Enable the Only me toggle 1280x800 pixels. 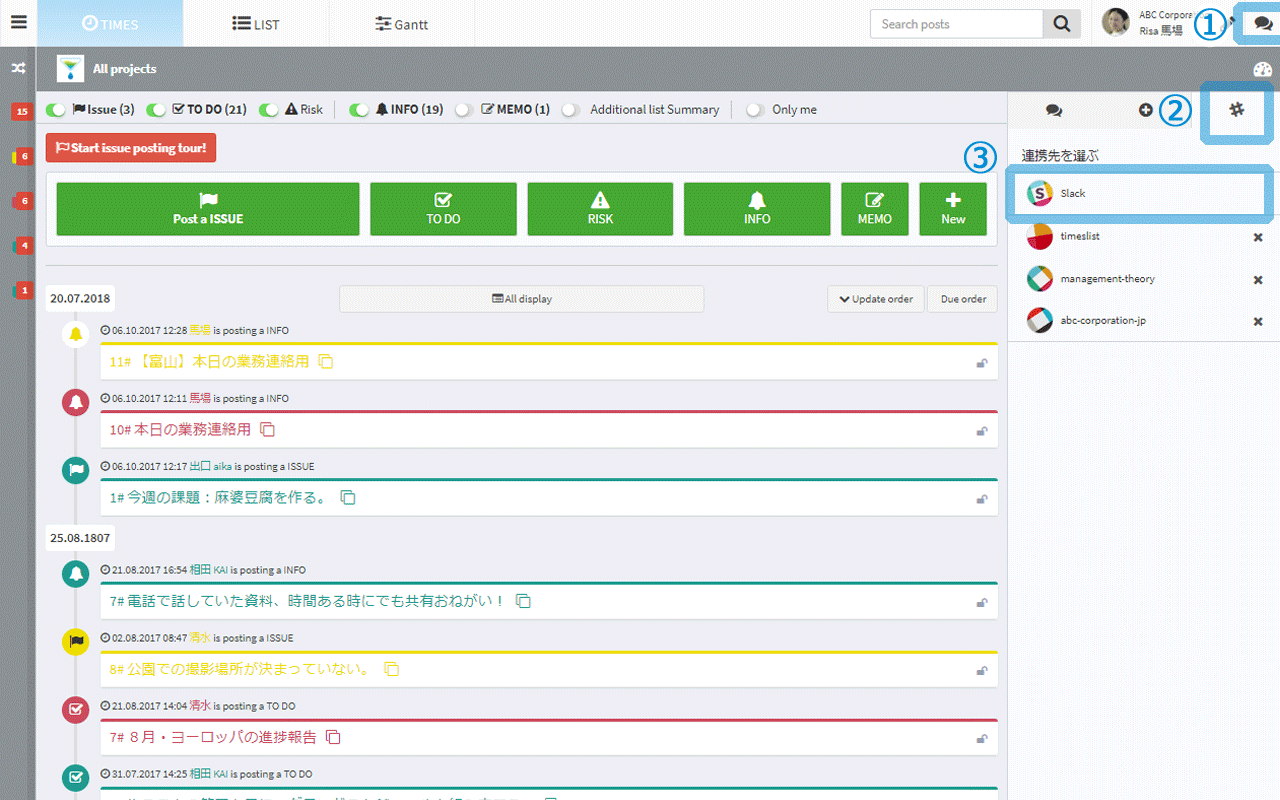[x=754, y=110]
